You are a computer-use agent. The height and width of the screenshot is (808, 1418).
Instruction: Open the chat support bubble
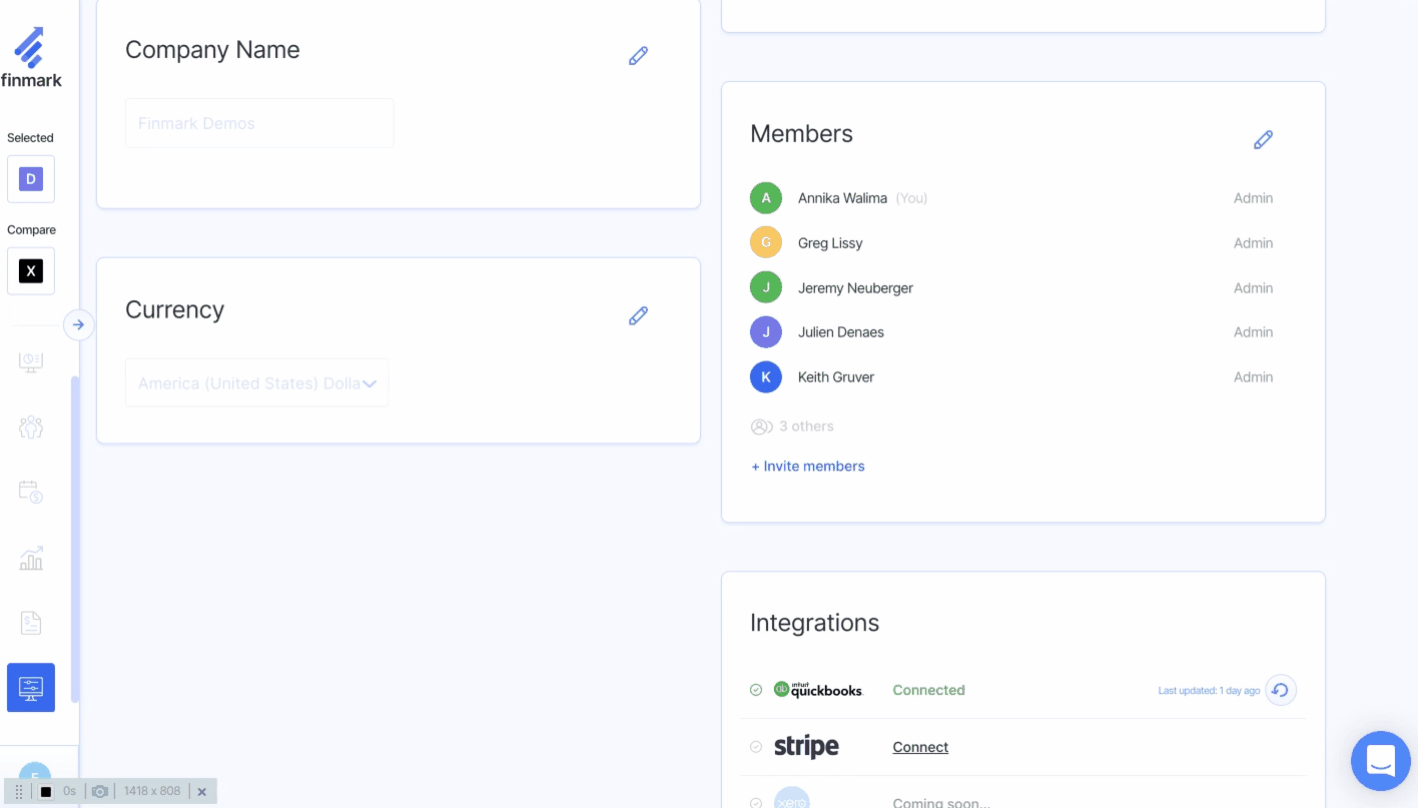click(x=1380, y=761)
